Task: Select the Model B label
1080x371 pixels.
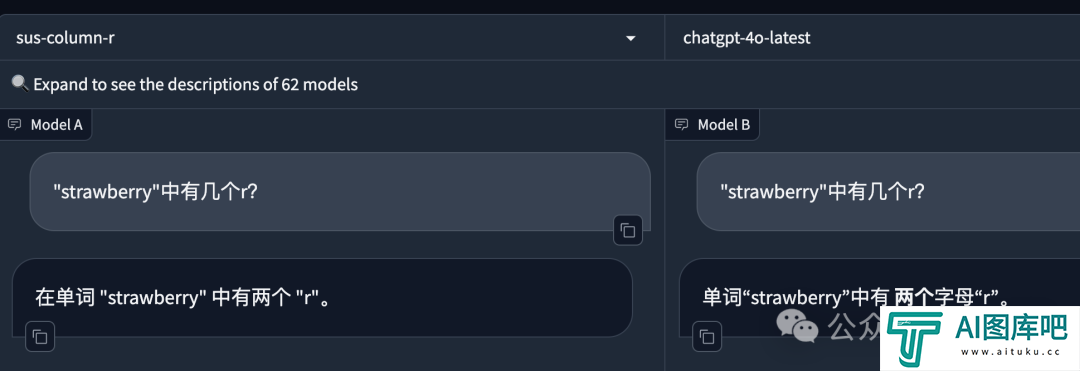Action: pos(724,125)
